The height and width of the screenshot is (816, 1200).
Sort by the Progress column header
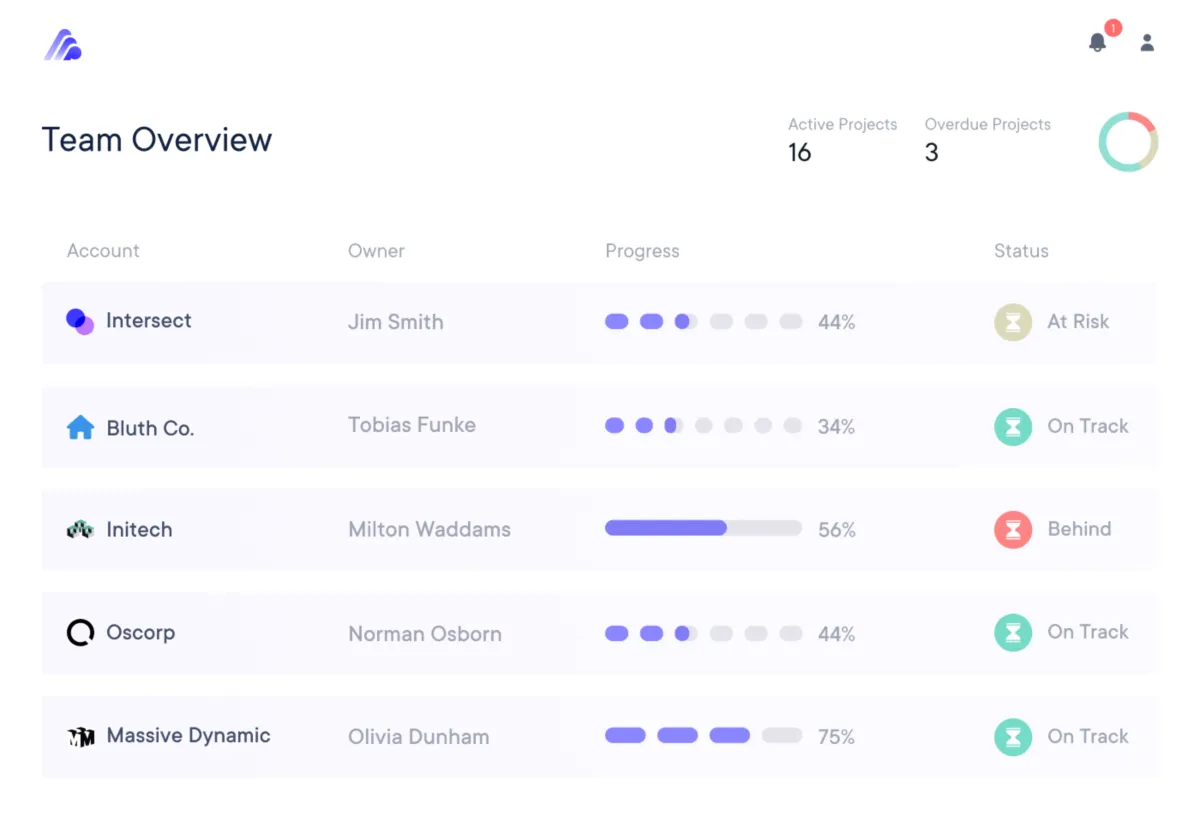(642, 251)
